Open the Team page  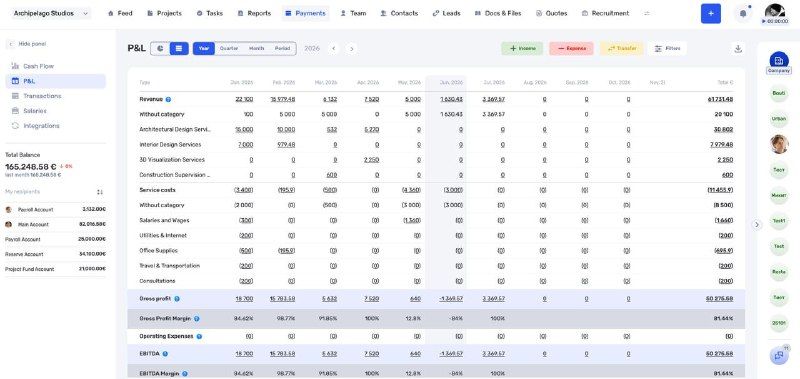coord(353,13)
